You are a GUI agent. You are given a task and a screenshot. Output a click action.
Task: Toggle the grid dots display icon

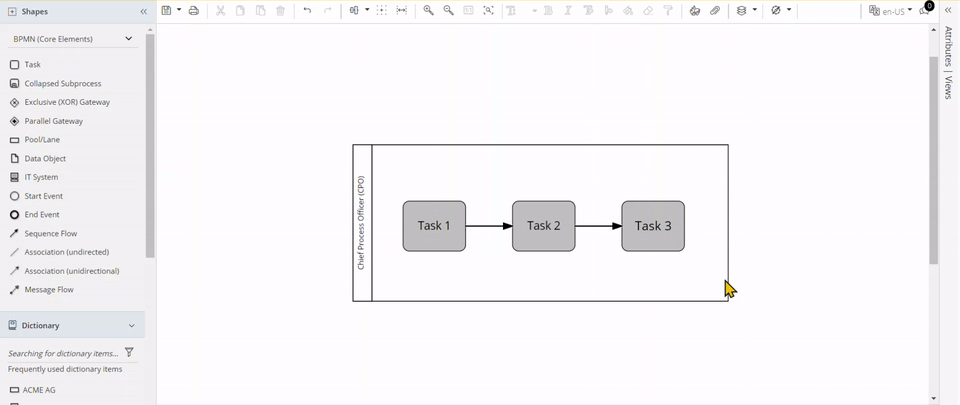pyautogui.click(x=382, y=10)
